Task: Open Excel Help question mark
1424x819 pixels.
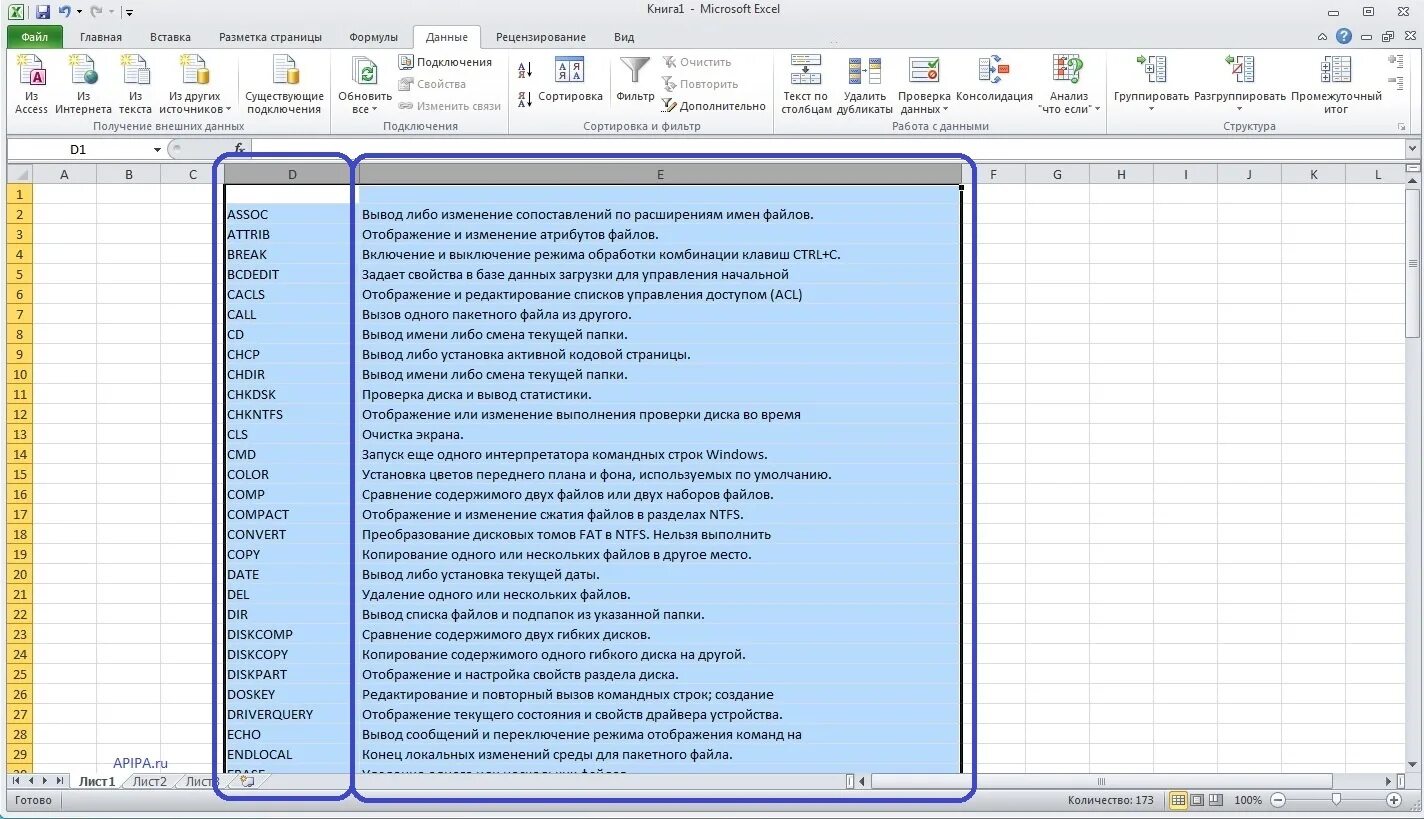Action: click(x=1344, y=36)
